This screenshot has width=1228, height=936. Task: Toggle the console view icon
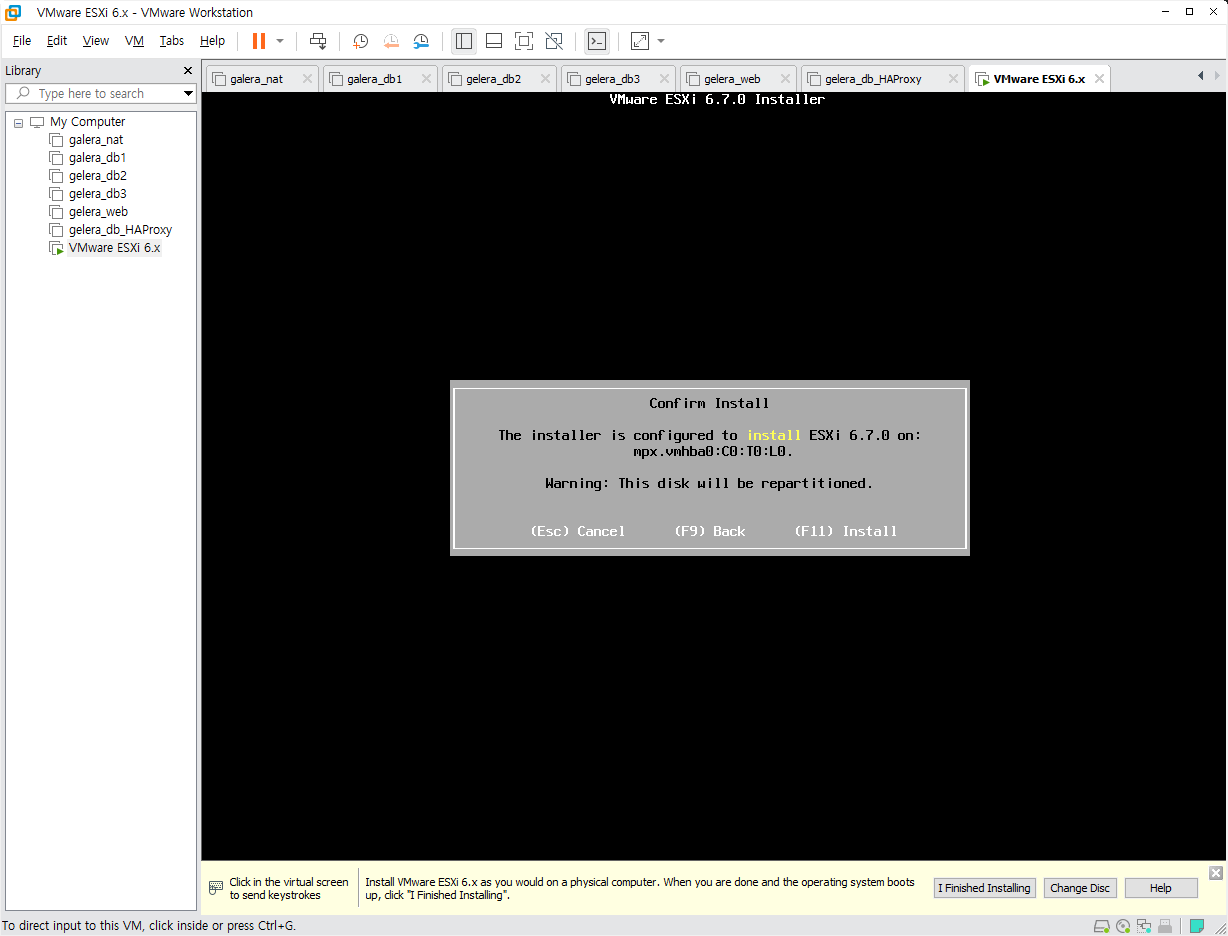(597, 41)
